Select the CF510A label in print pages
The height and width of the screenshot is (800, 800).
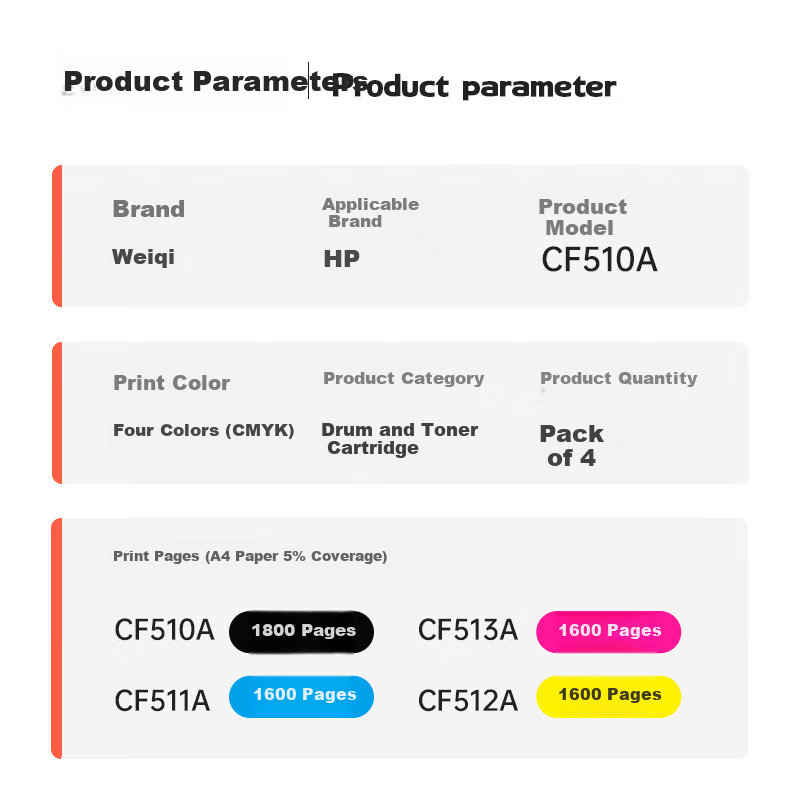[164, 630]
